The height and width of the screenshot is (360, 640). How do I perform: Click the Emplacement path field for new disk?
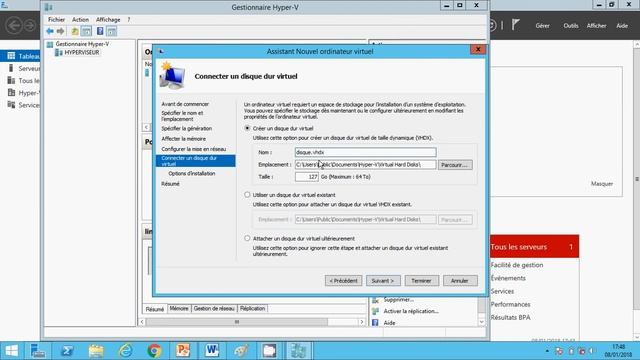[x=365, y=164]
